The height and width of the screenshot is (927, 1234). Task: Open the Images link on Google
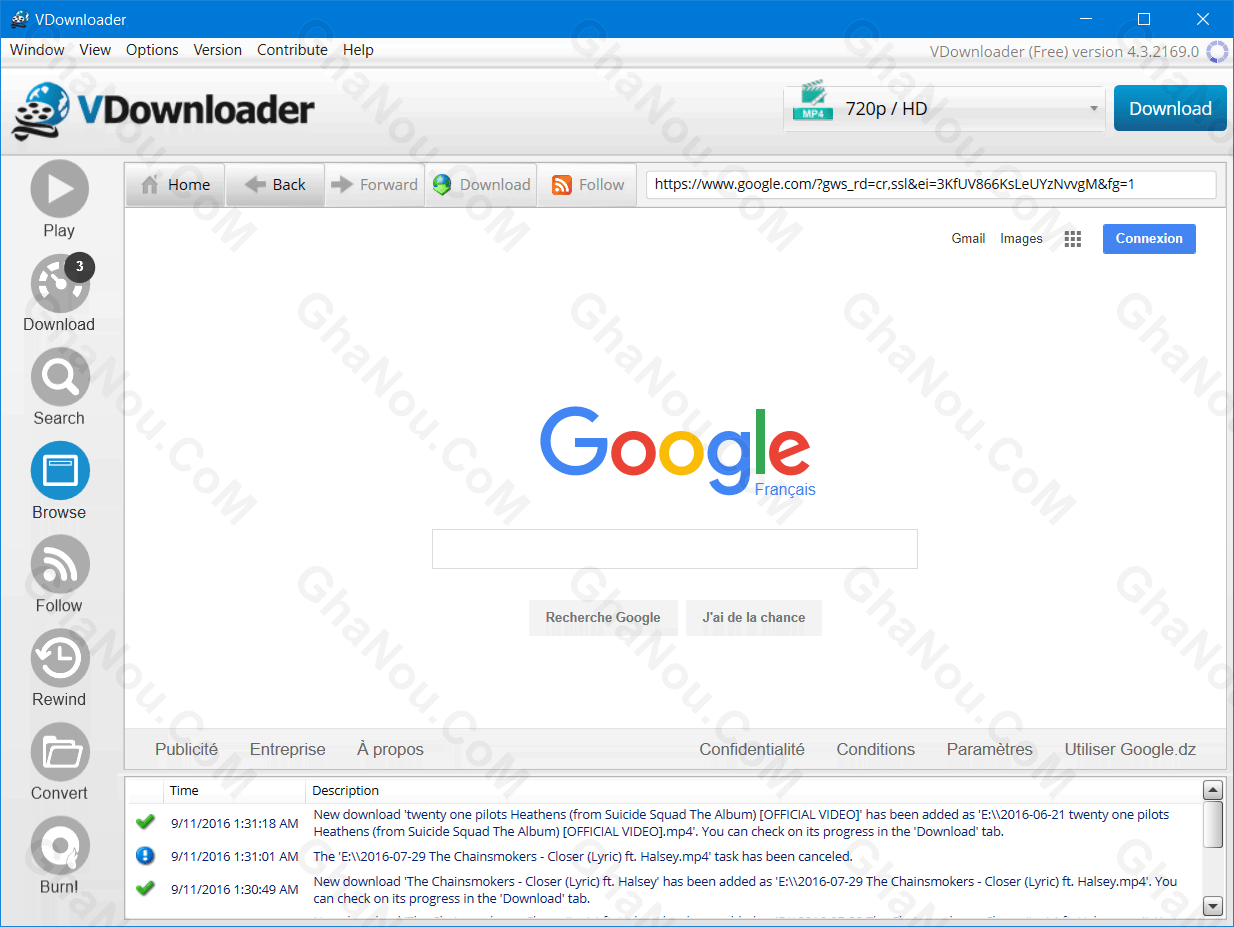click(x=1021, y=239)
